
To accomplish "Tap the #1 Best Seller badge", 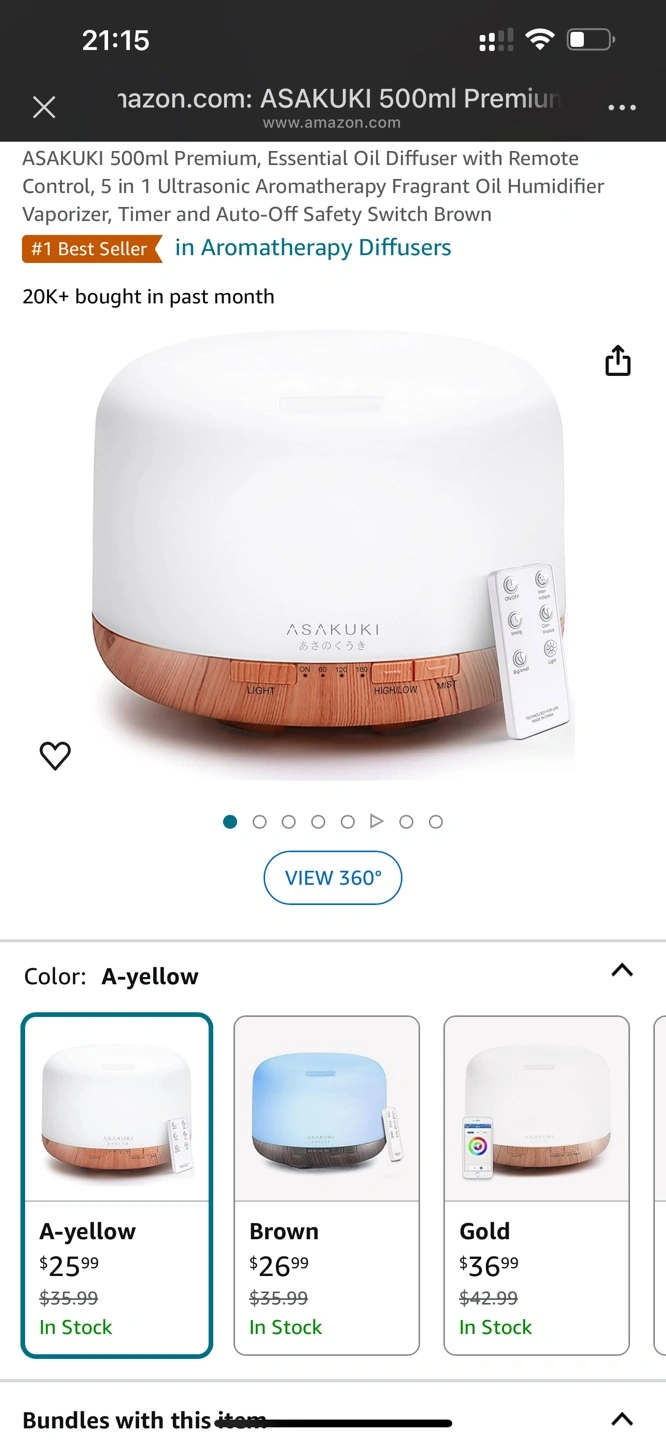I will [92, 249].
